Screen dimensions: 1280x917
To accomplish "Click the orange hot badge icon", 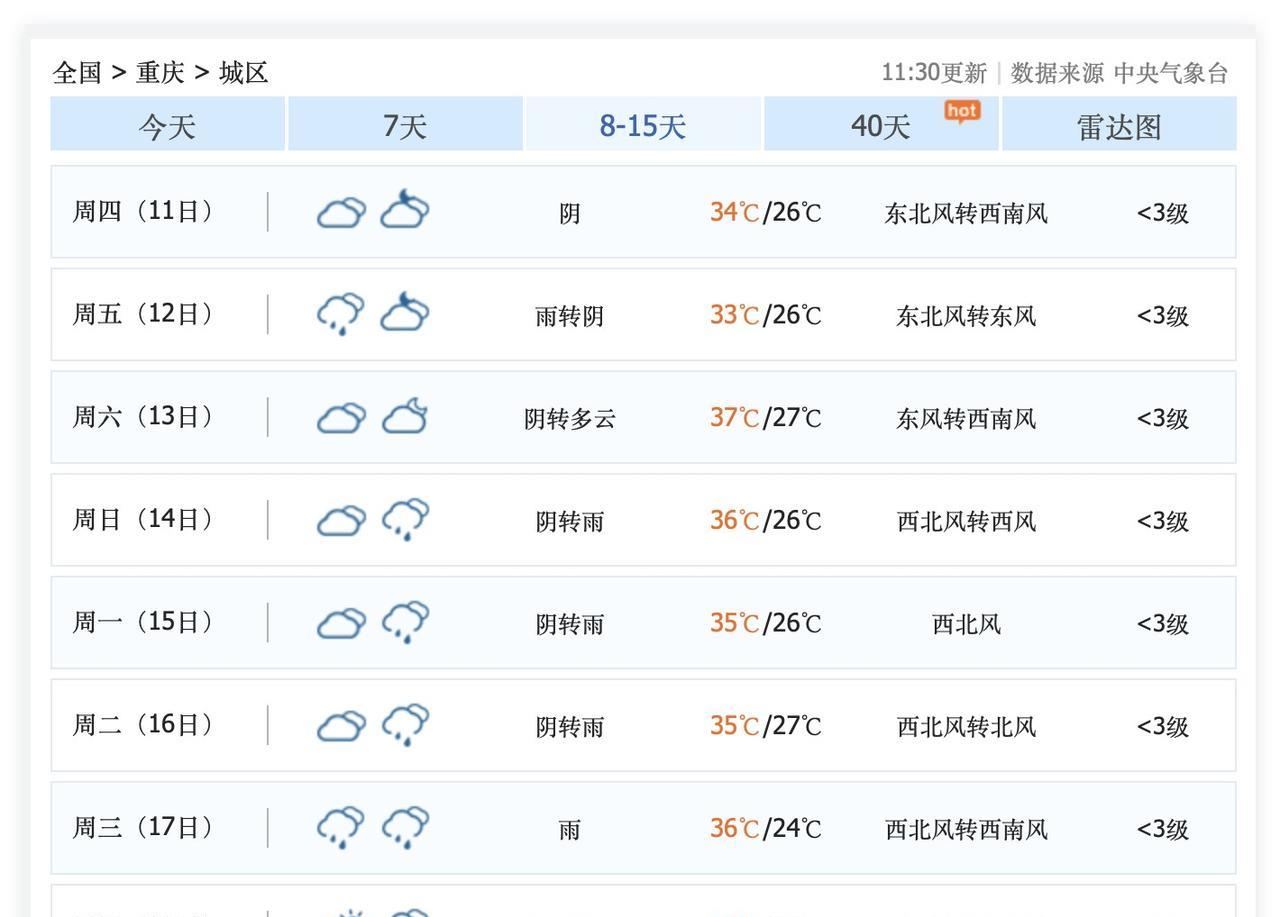I will click(962, 111).
